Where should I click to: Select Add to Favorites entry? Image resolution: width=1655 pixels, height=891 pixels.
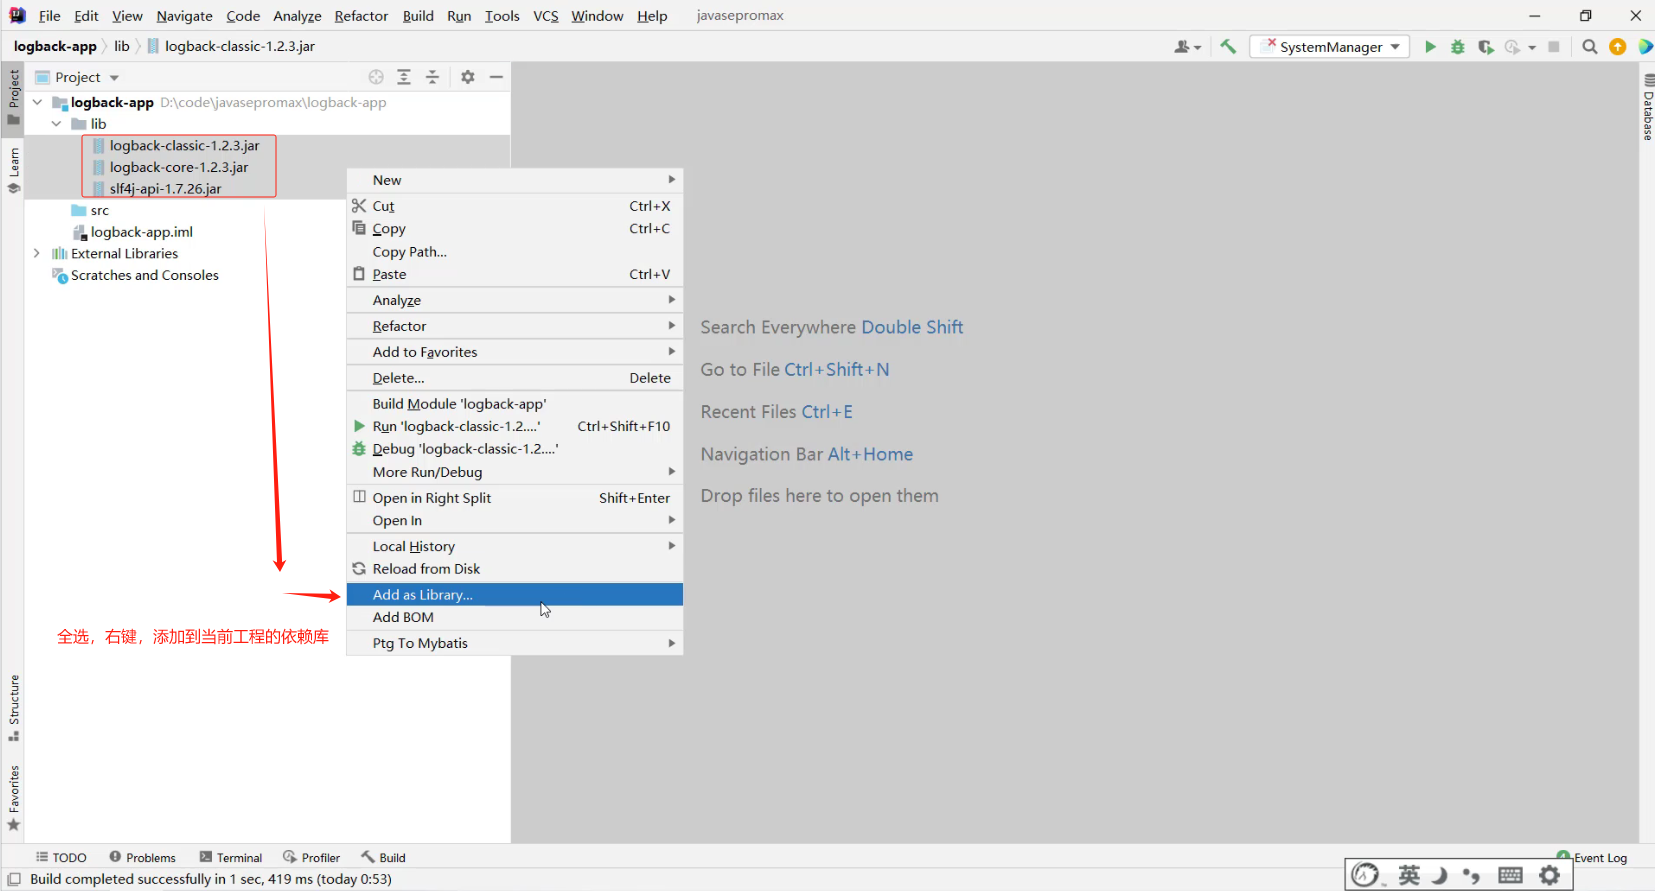point(514,352)
